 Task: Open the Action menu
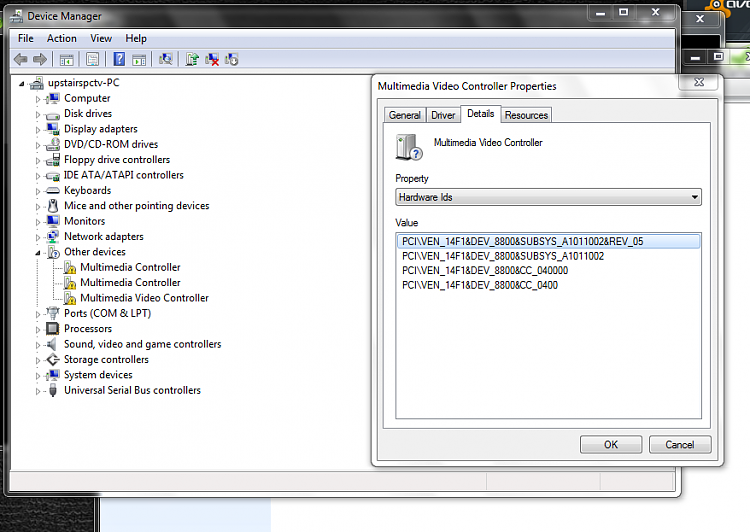[62, 38]
